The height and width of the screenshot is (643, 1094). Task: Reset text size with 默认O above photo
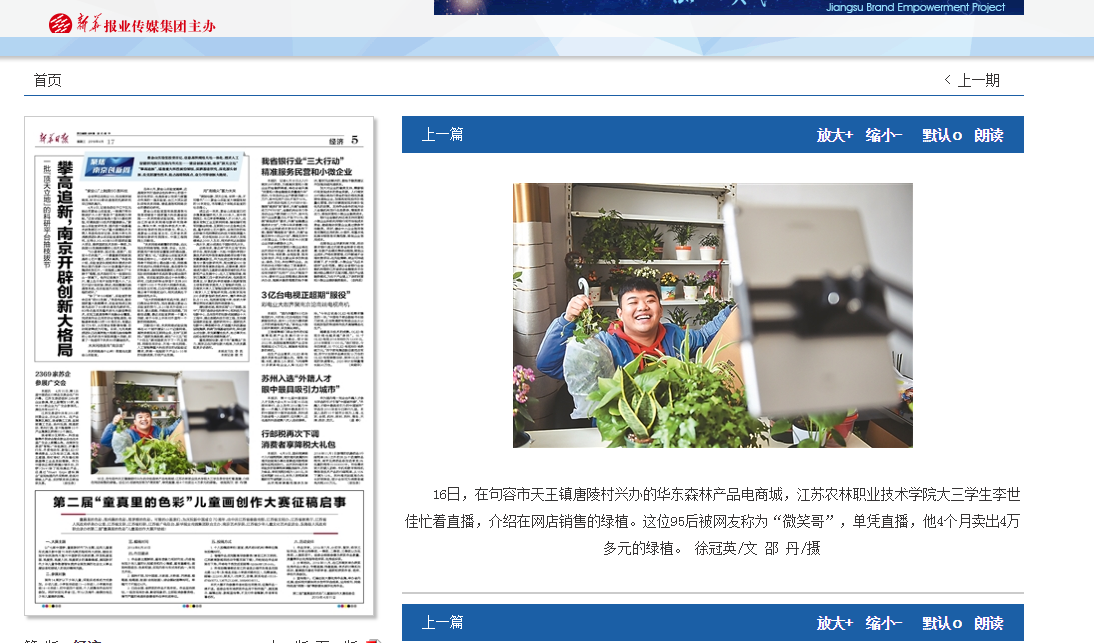click(x=941, y=135)
